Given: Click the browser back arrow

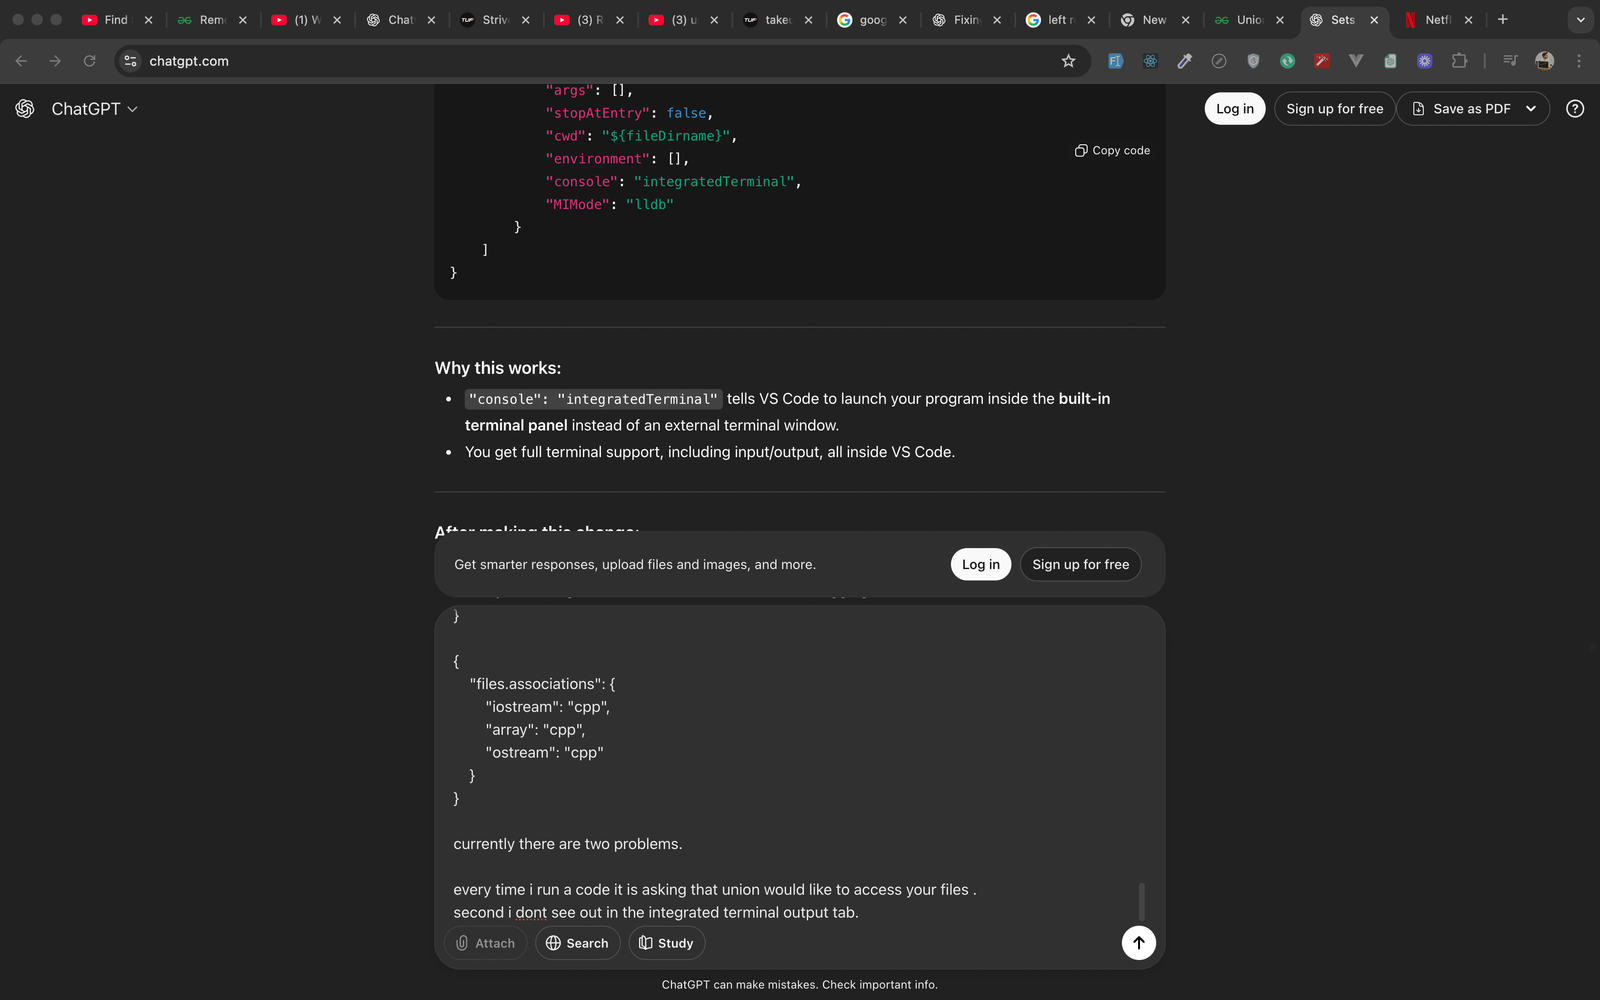Looking at the screenshot, I should (x=21, y=61).
